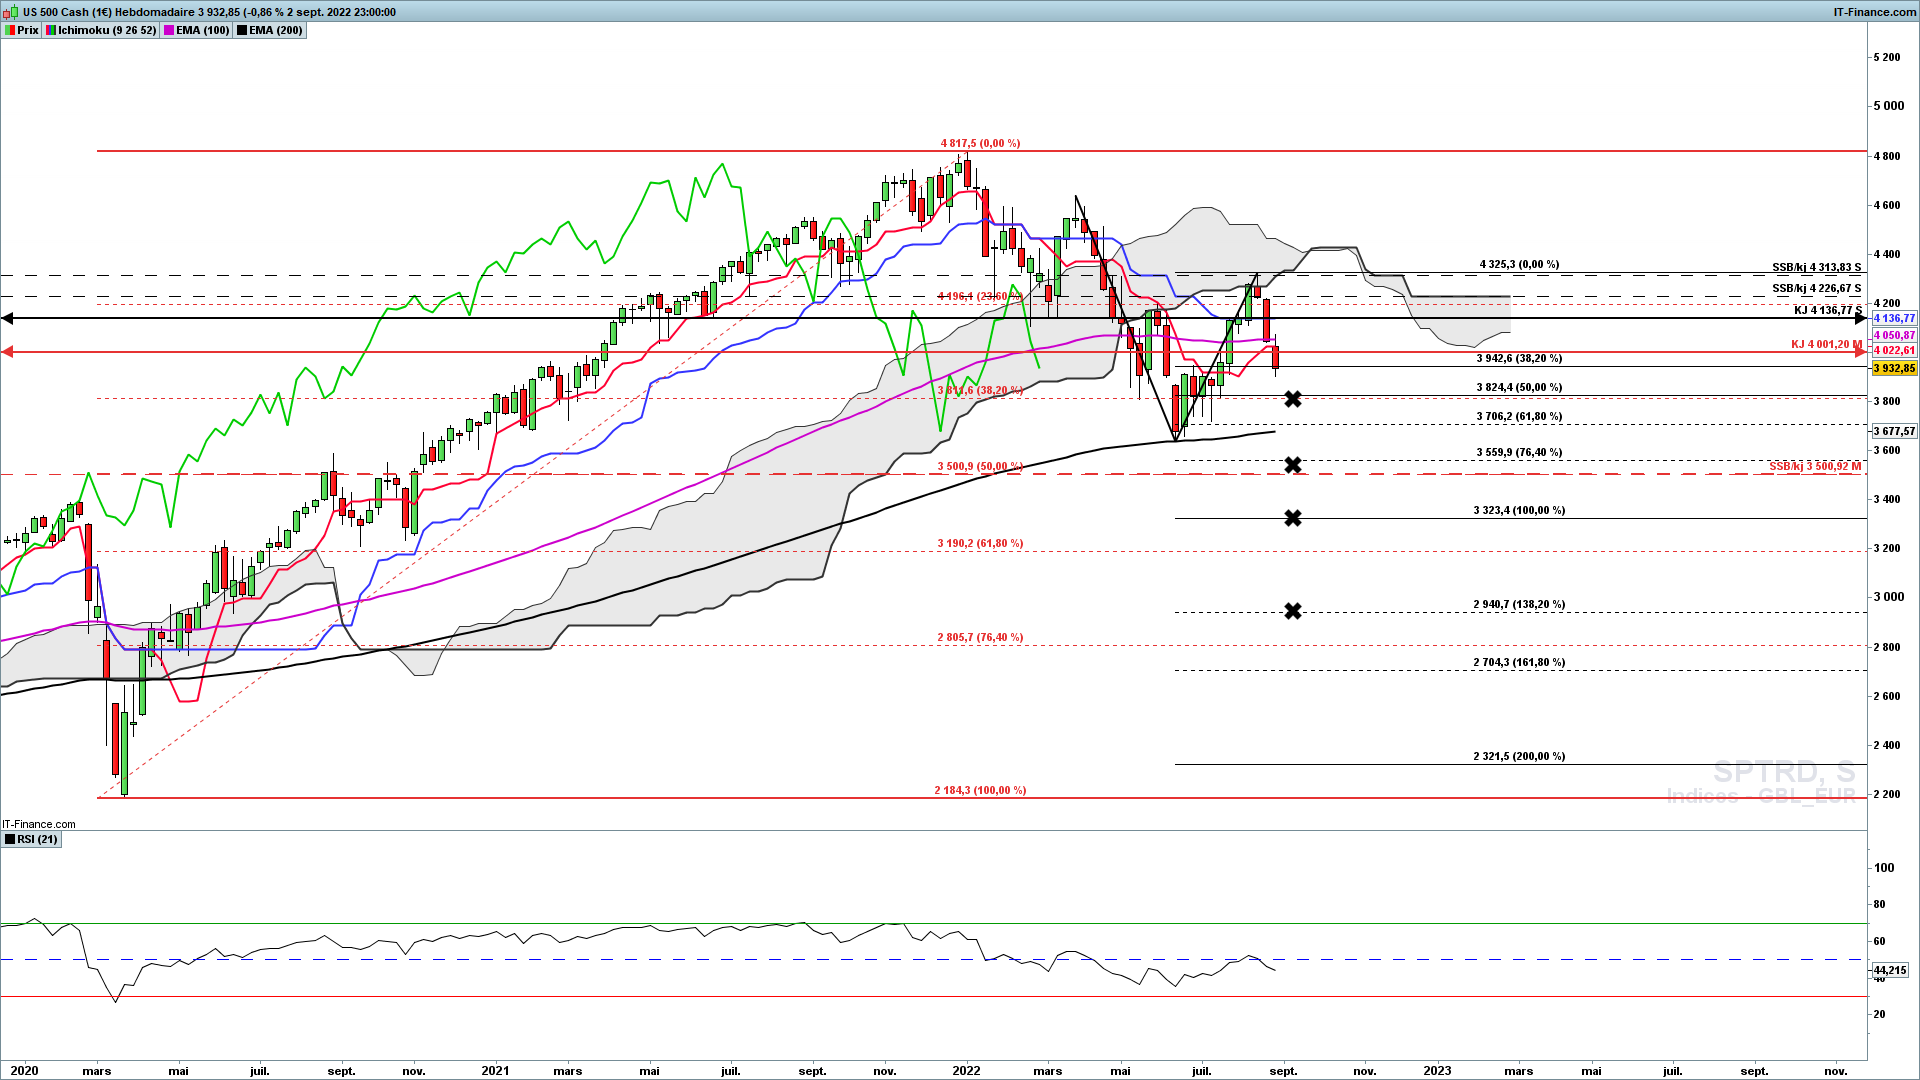
Task: Open the EMA (200) indicator legend
Action: pyautogui.click(x=270, y=30)
